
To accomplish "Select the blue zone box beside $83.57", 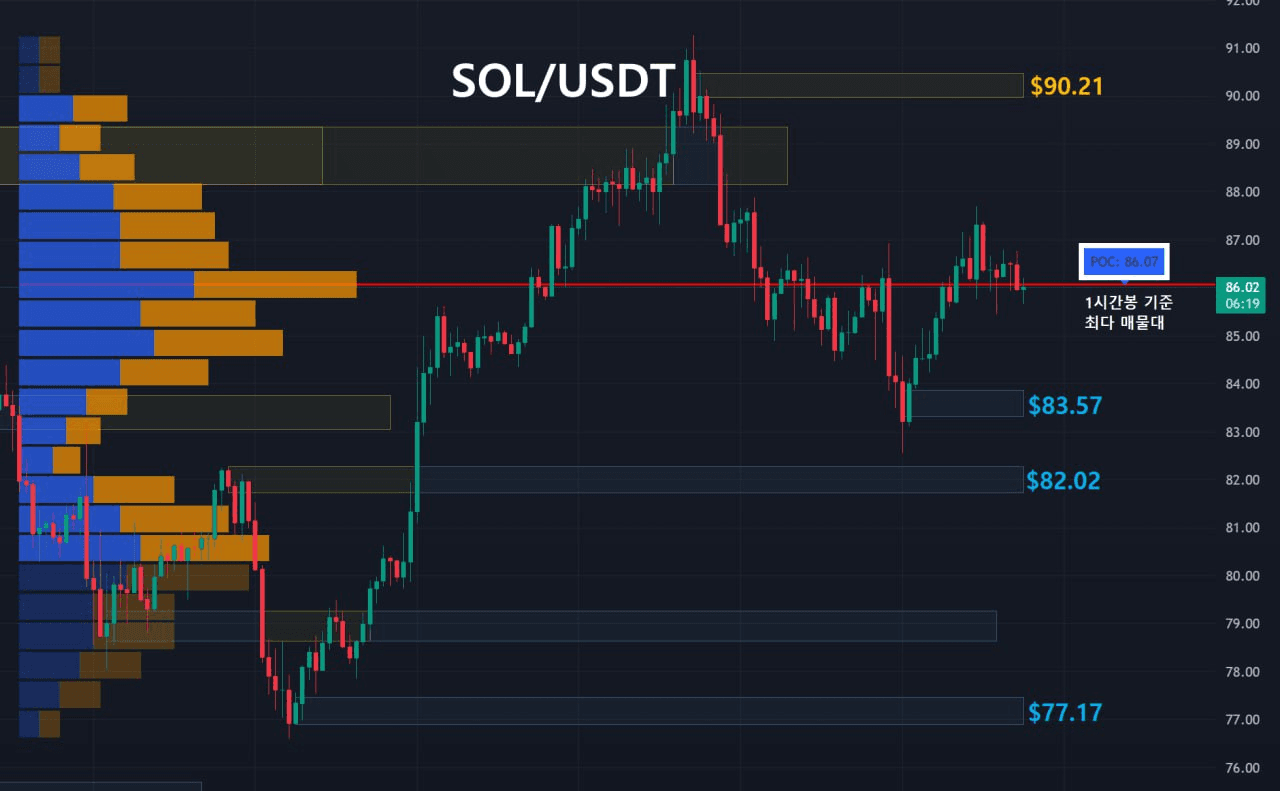I will click(x=967, y=403).
